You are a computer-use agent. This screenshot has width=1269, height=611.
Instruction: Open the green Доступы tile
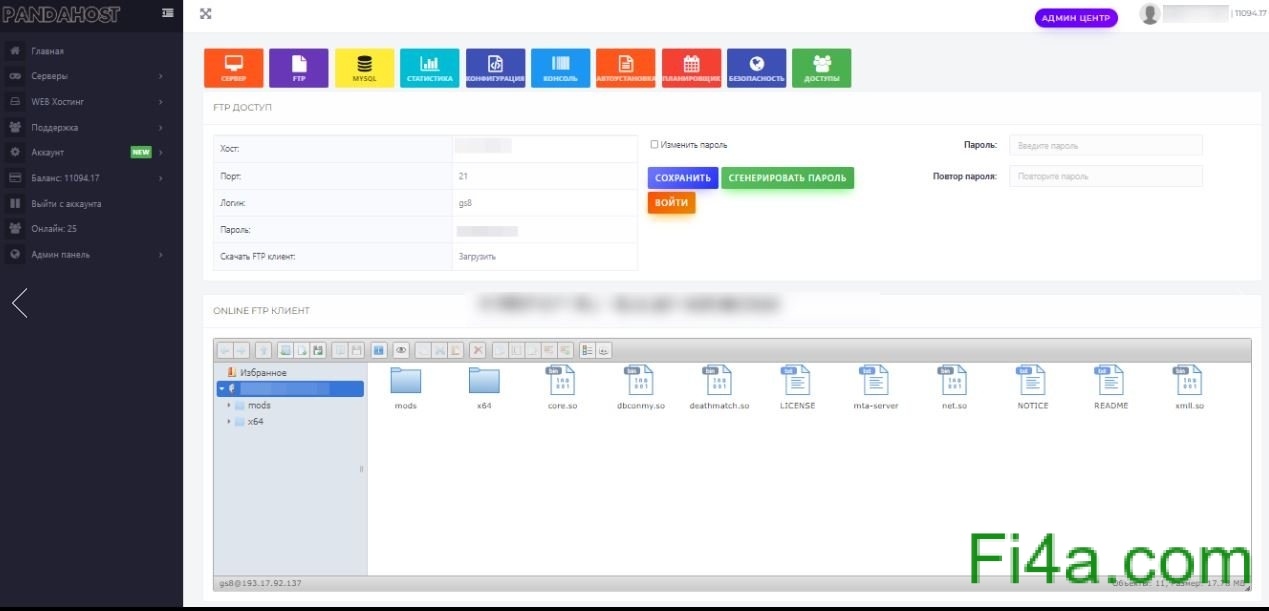[x=822, y=68]
